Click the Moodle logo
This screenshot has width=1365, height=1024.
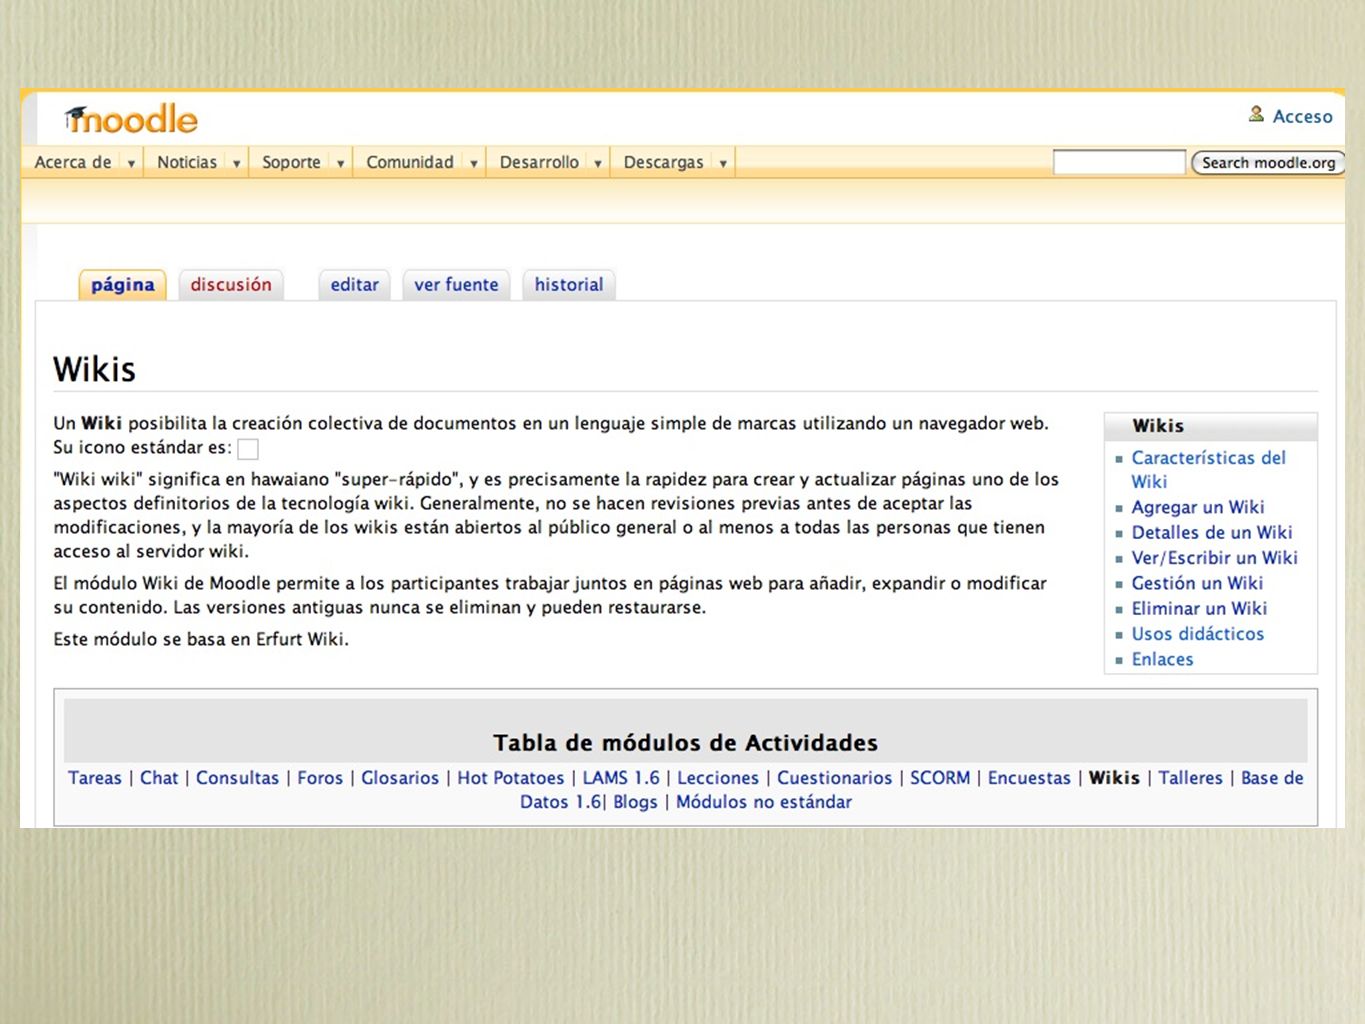(x=131, y=120)
